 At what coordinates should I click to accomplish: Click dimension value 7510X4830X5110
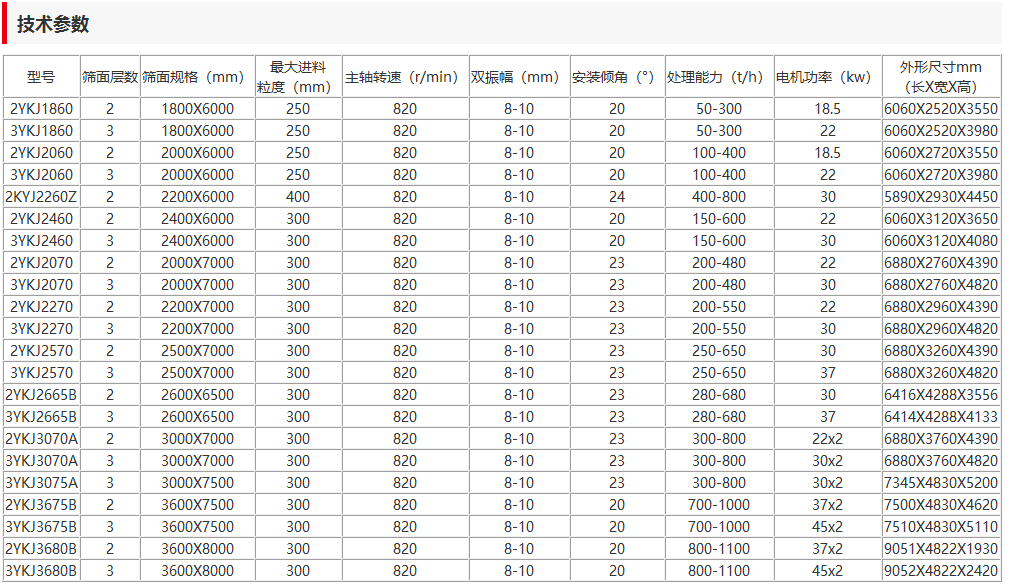pyautogui.click(x=941, y=527)
